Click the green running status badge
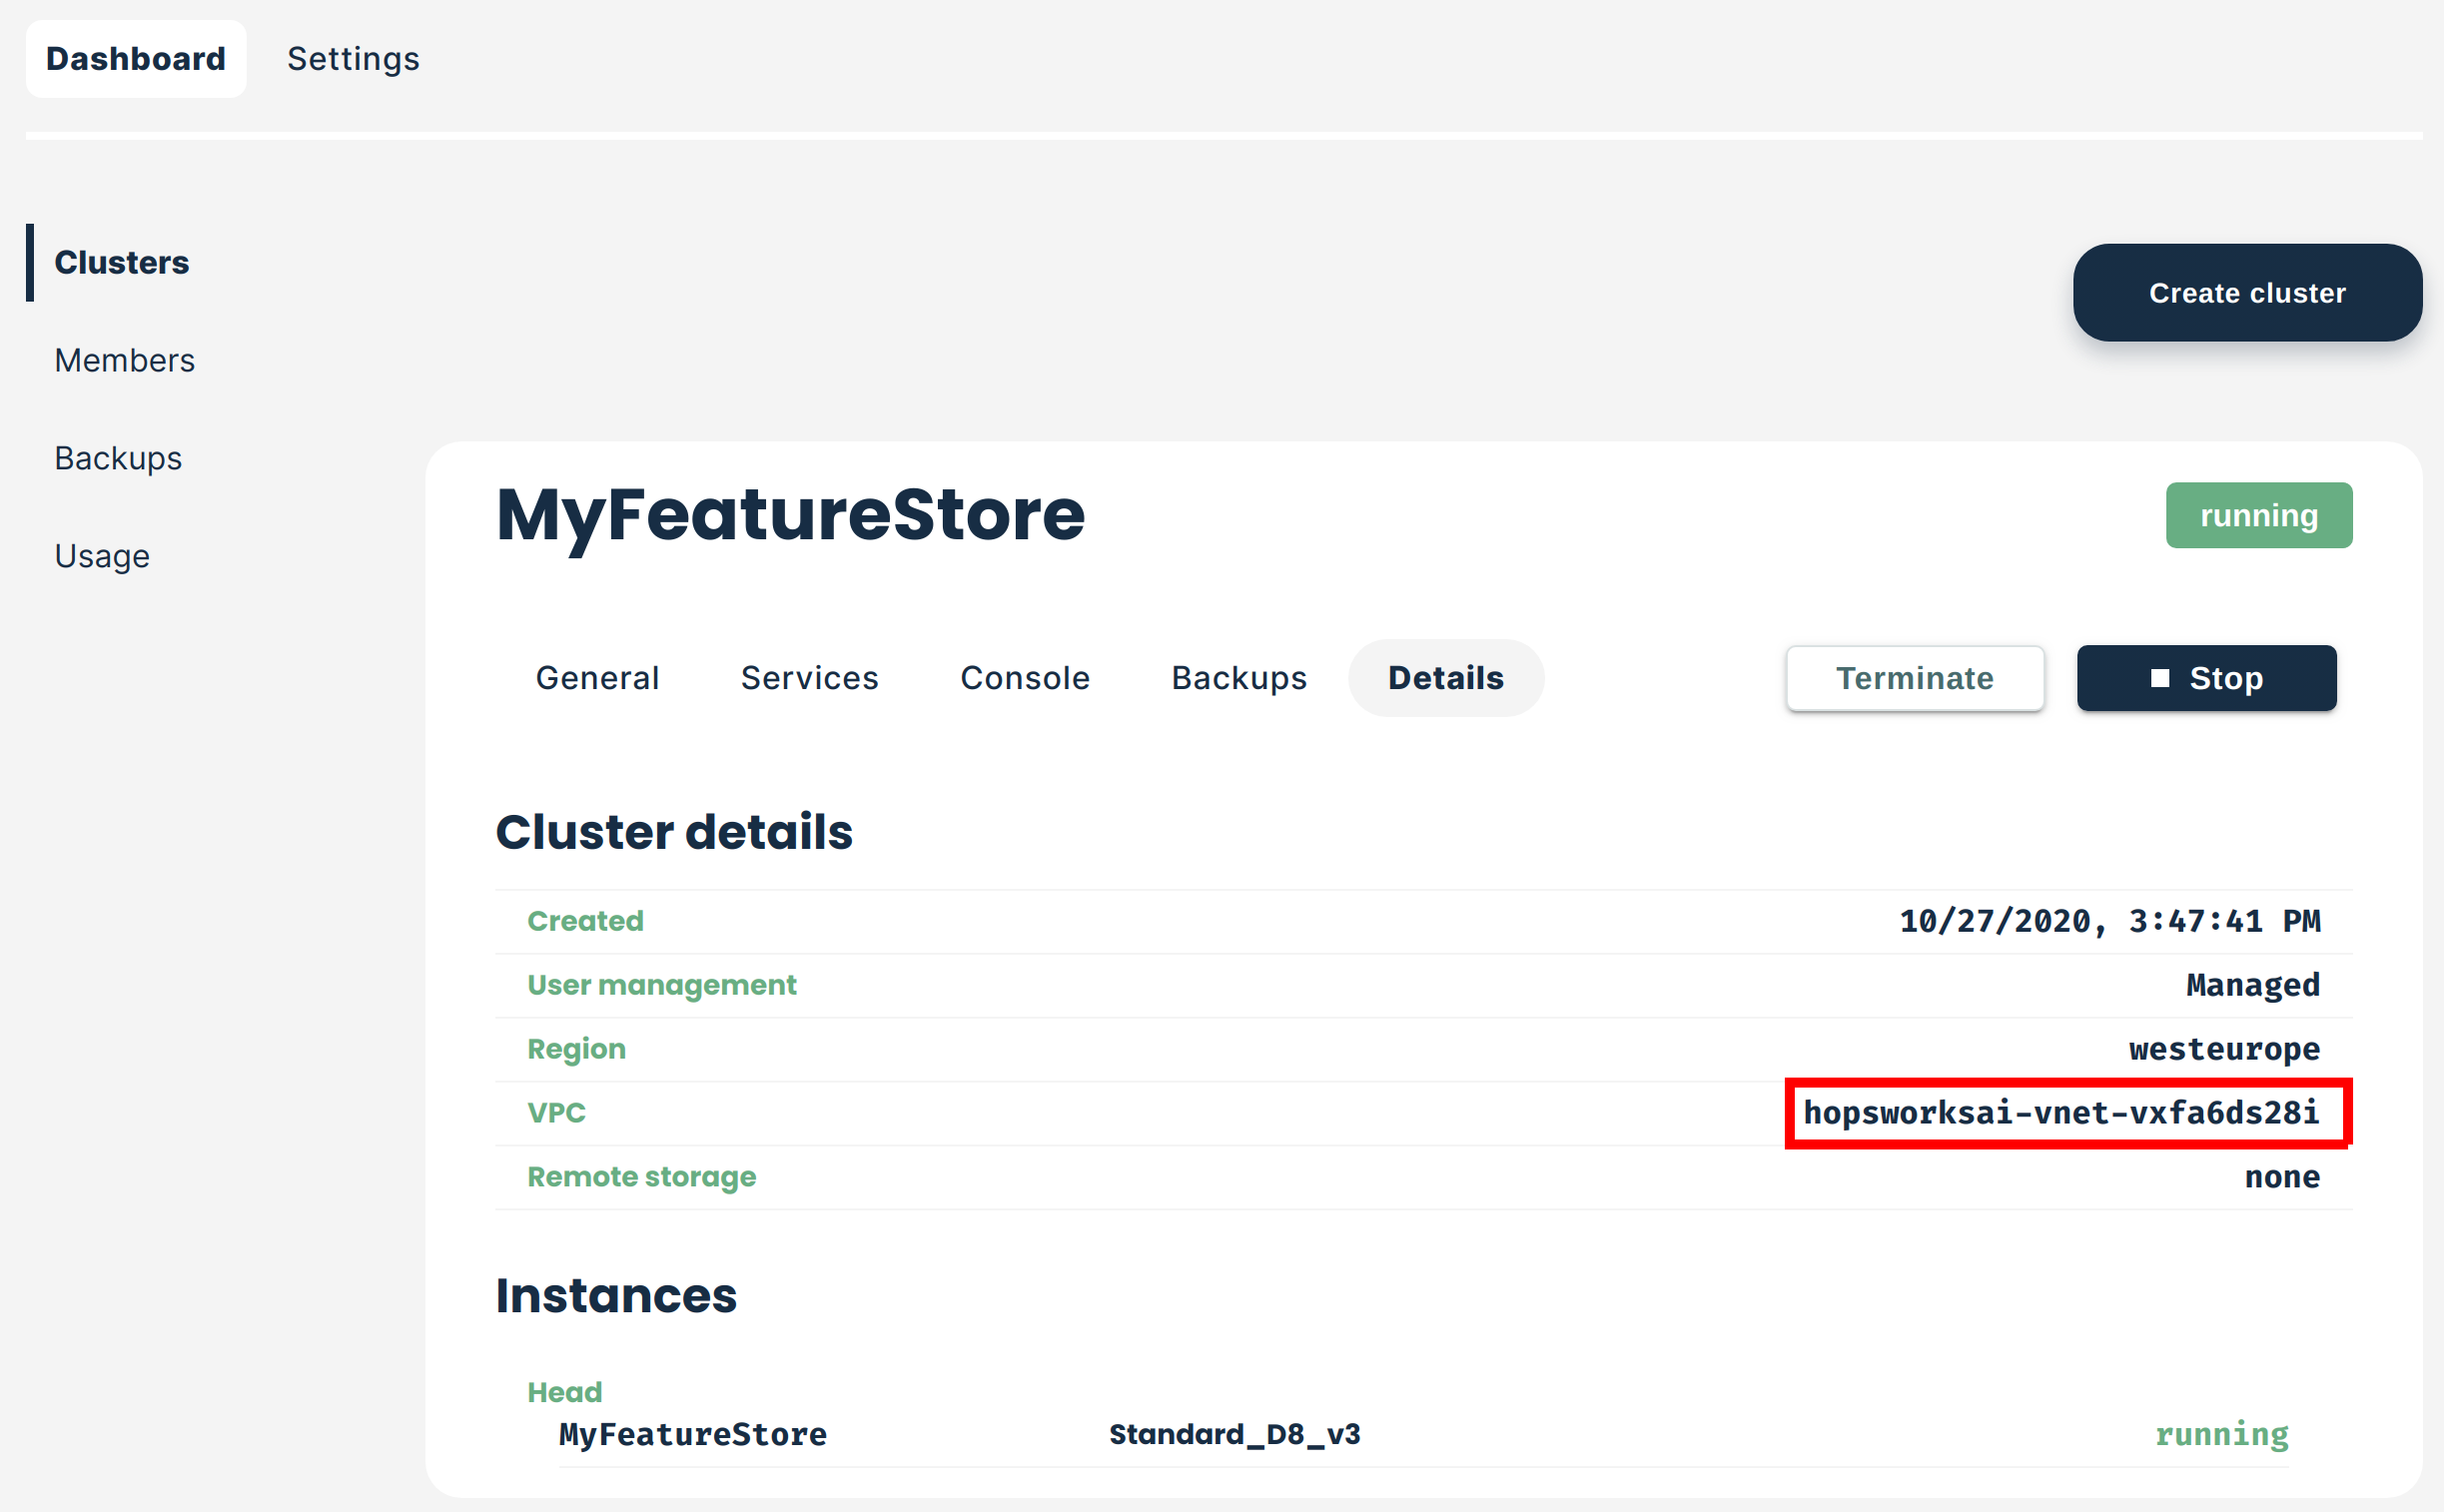This screenshot has width=2444, height=1512. [x=2258, y=515]
